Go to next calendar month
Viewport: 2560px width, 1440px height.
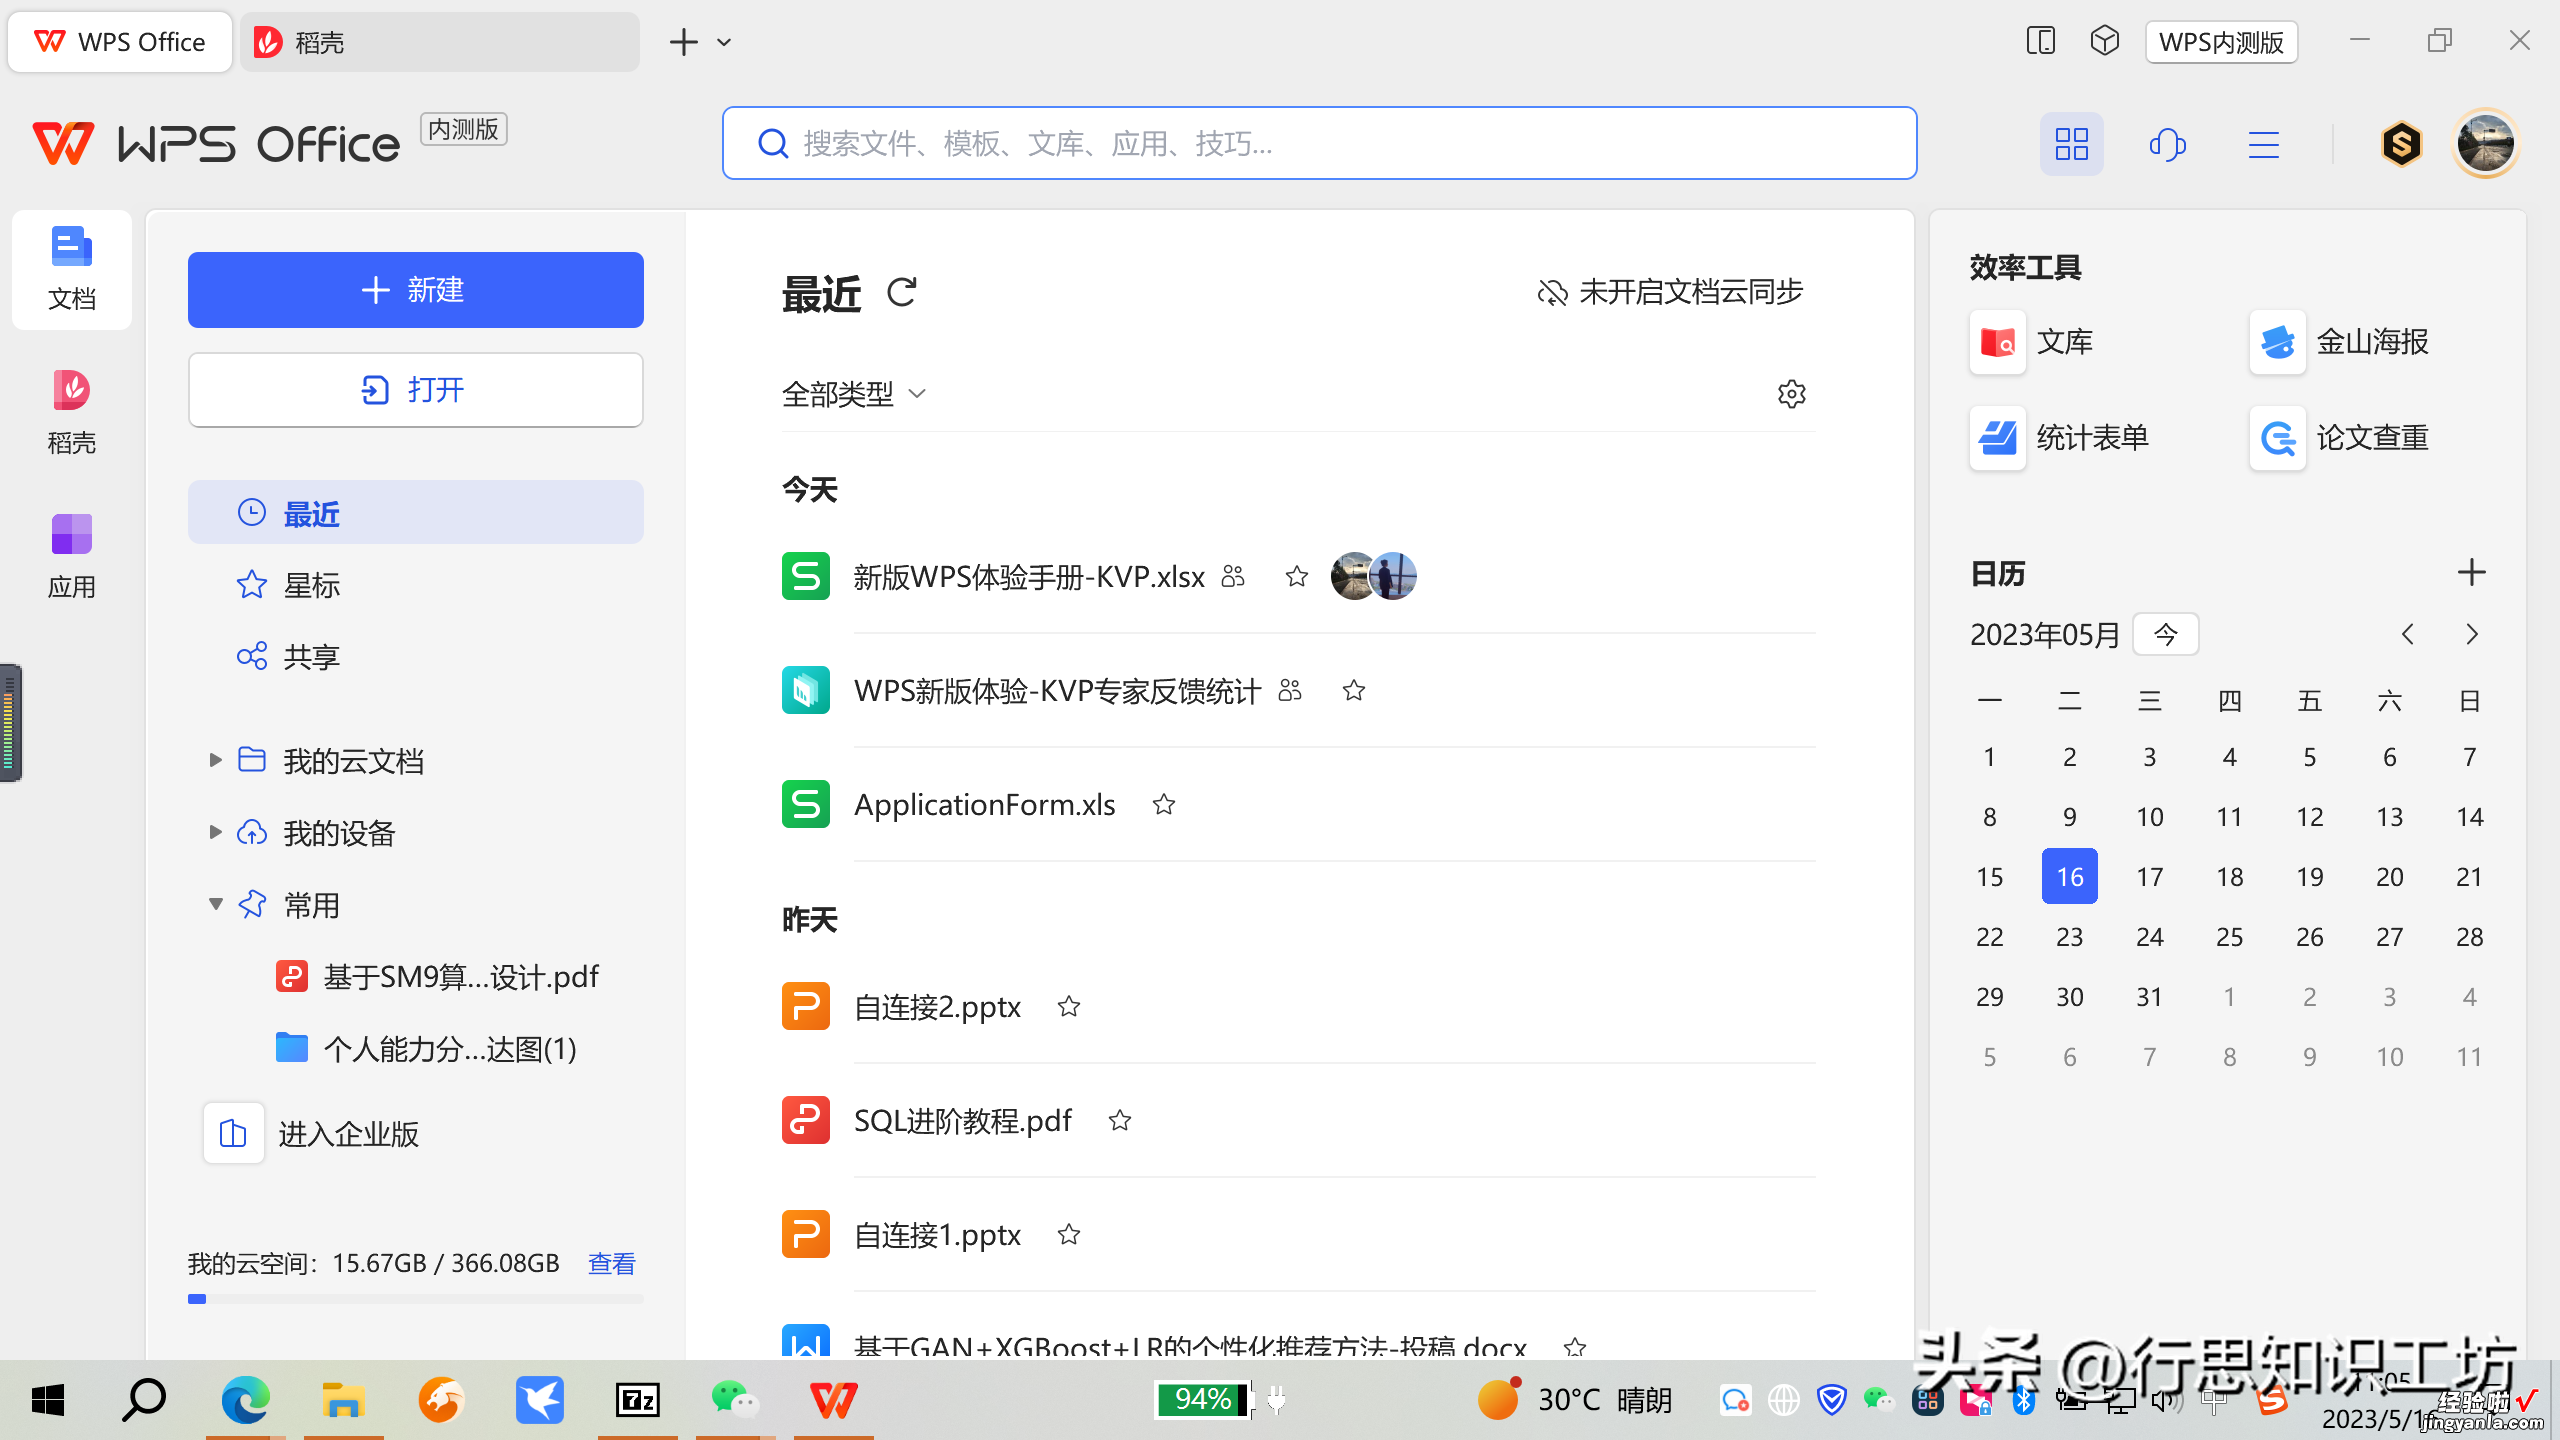pyautogui.click(x=2472, y=635)
